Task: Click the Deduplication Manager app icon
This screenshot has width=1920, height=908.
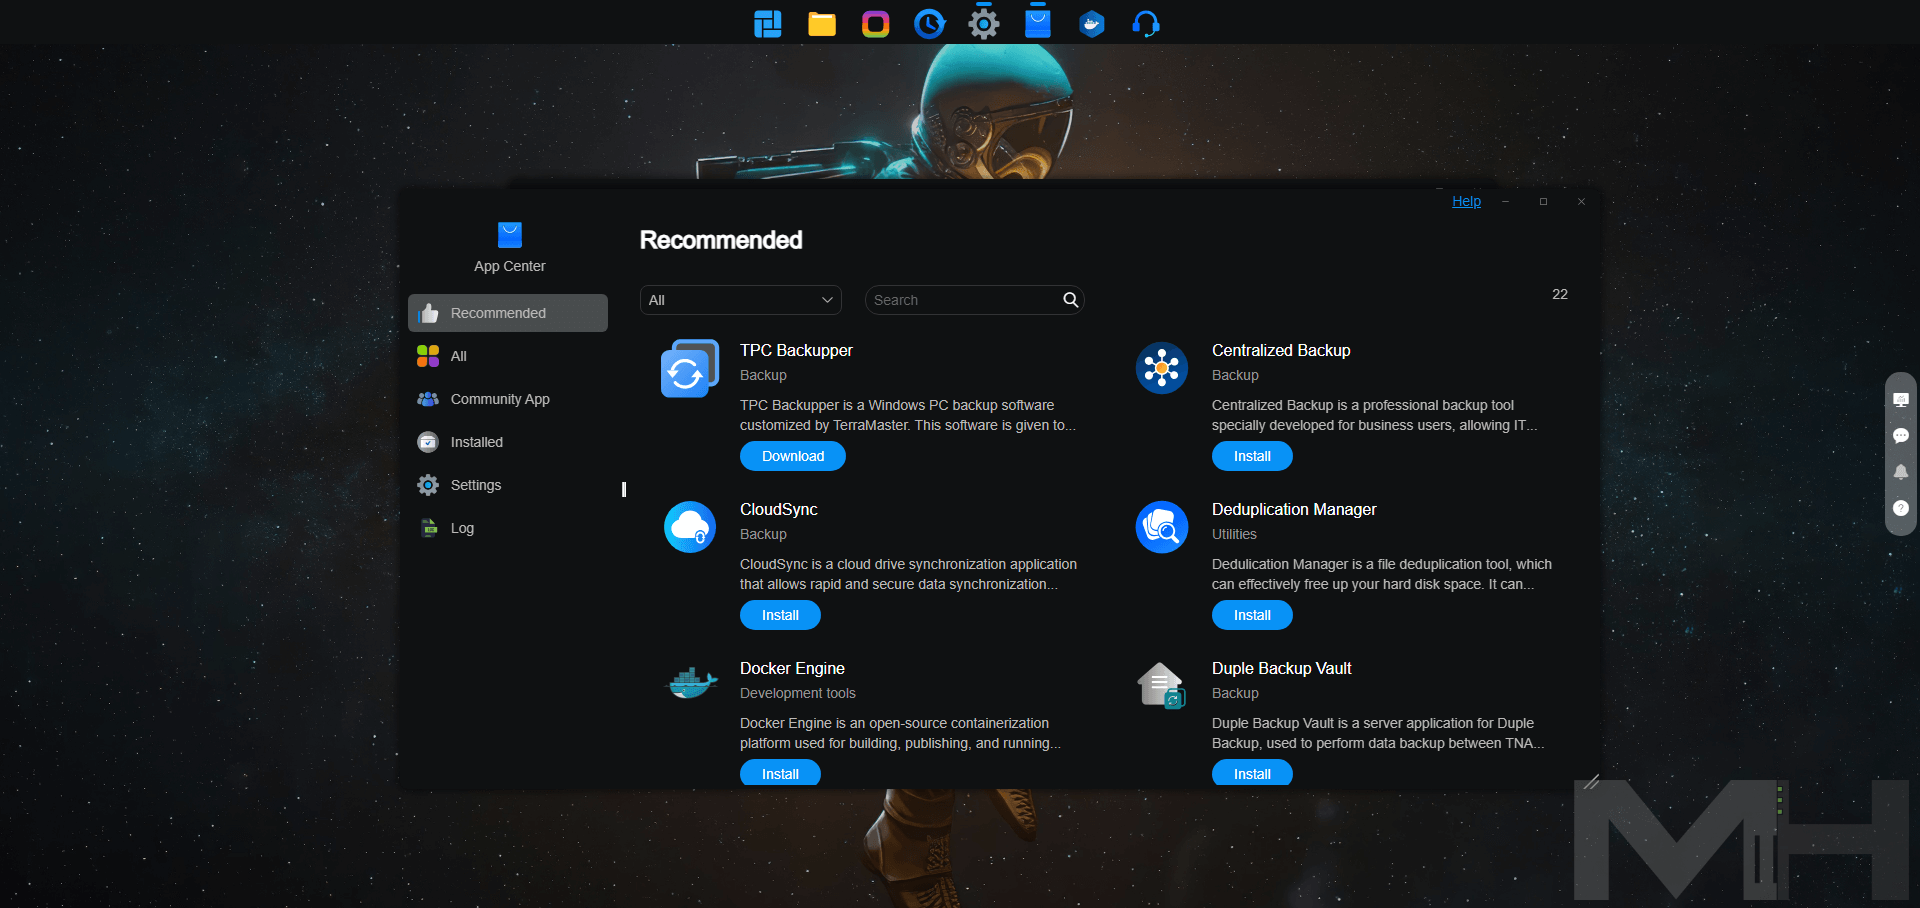Action: pos(1162,527)
